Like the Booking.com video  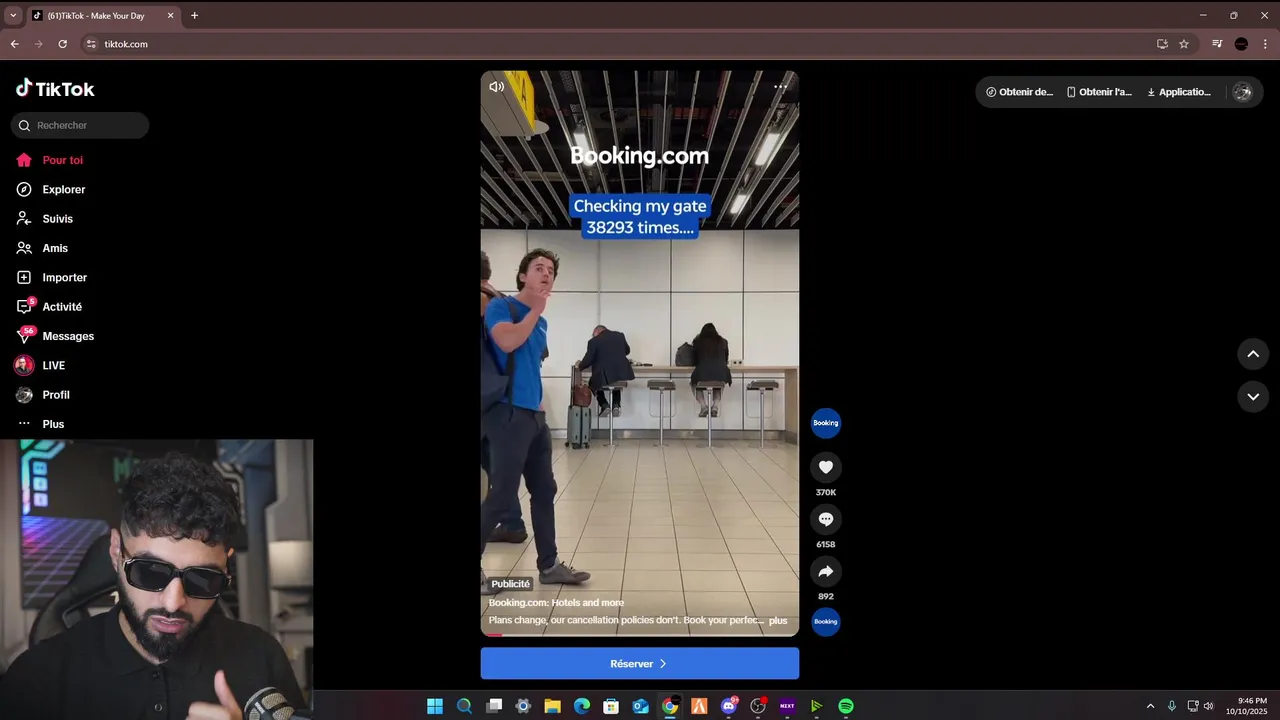click(x=825, y=467)
